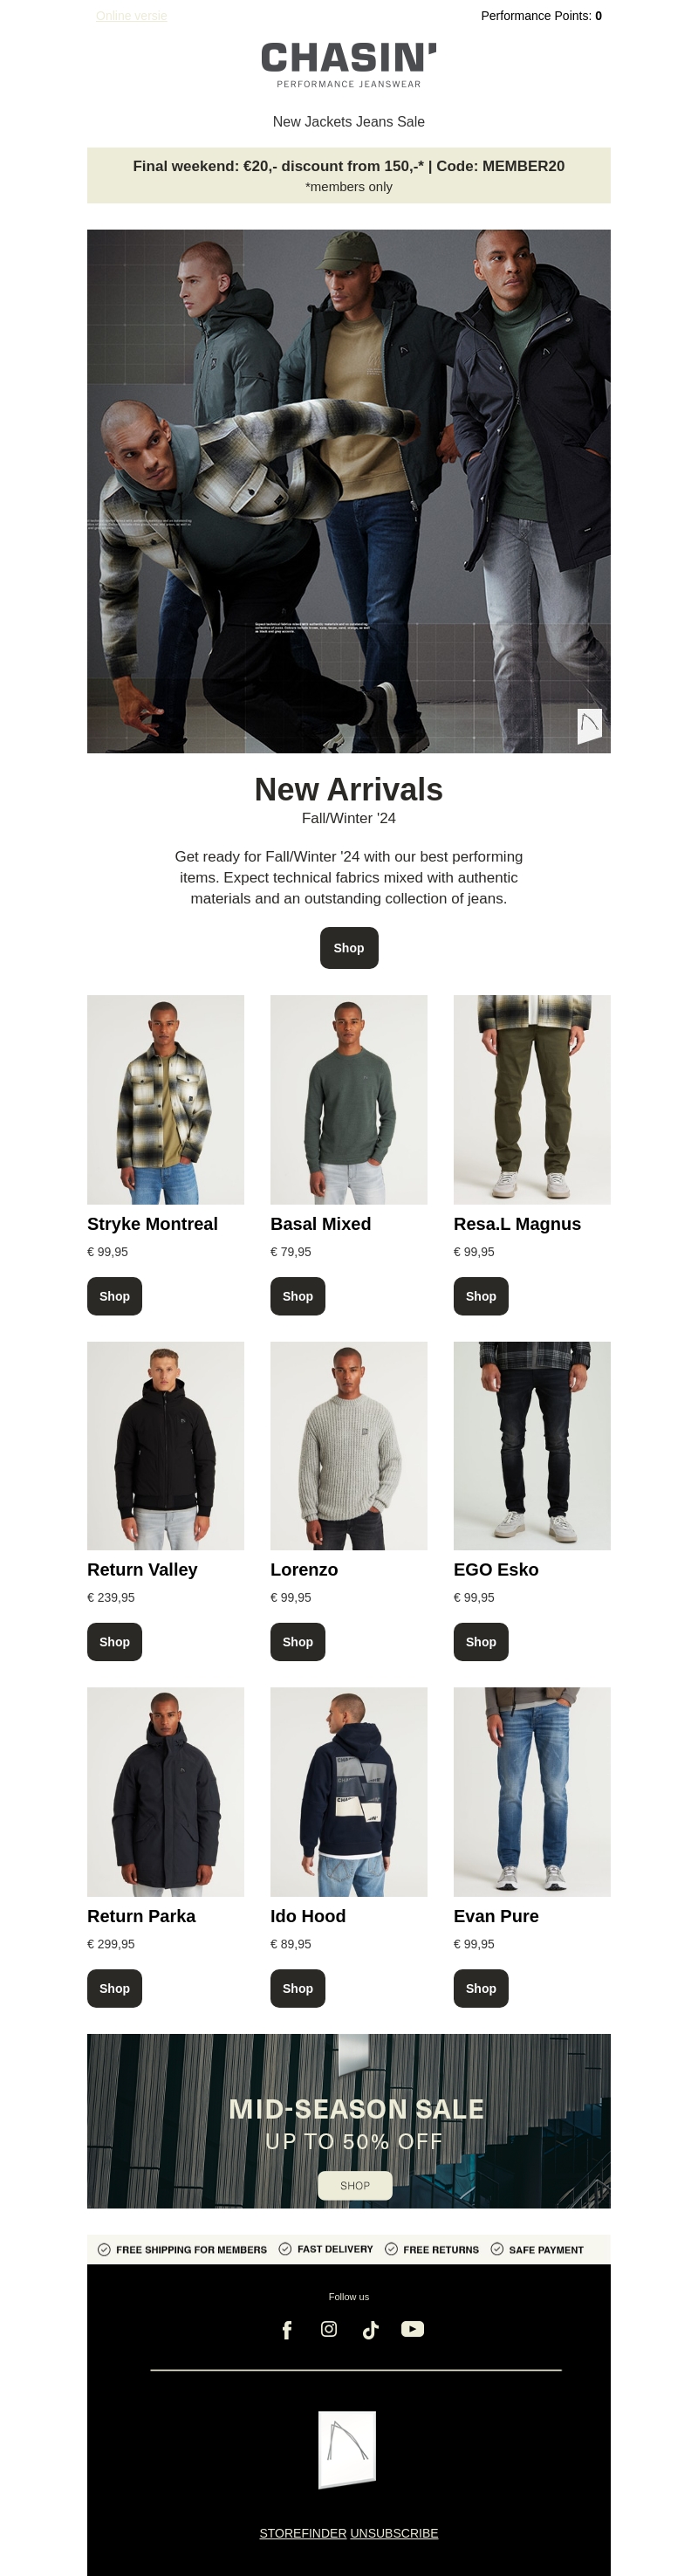Shop the New Arrivals collection button

coord(349,948)
